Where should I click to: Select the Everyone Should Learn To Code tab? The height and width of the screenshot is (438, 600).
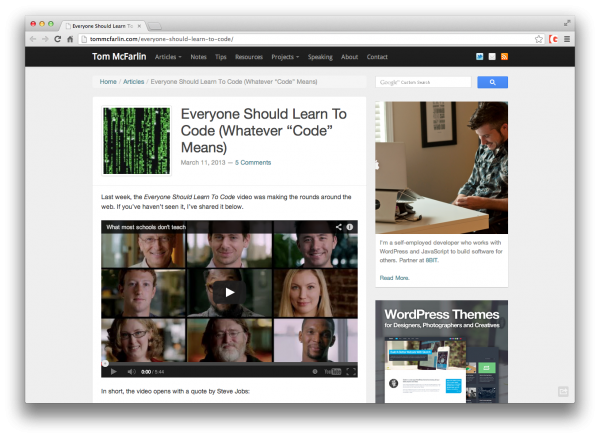[102, 26]
